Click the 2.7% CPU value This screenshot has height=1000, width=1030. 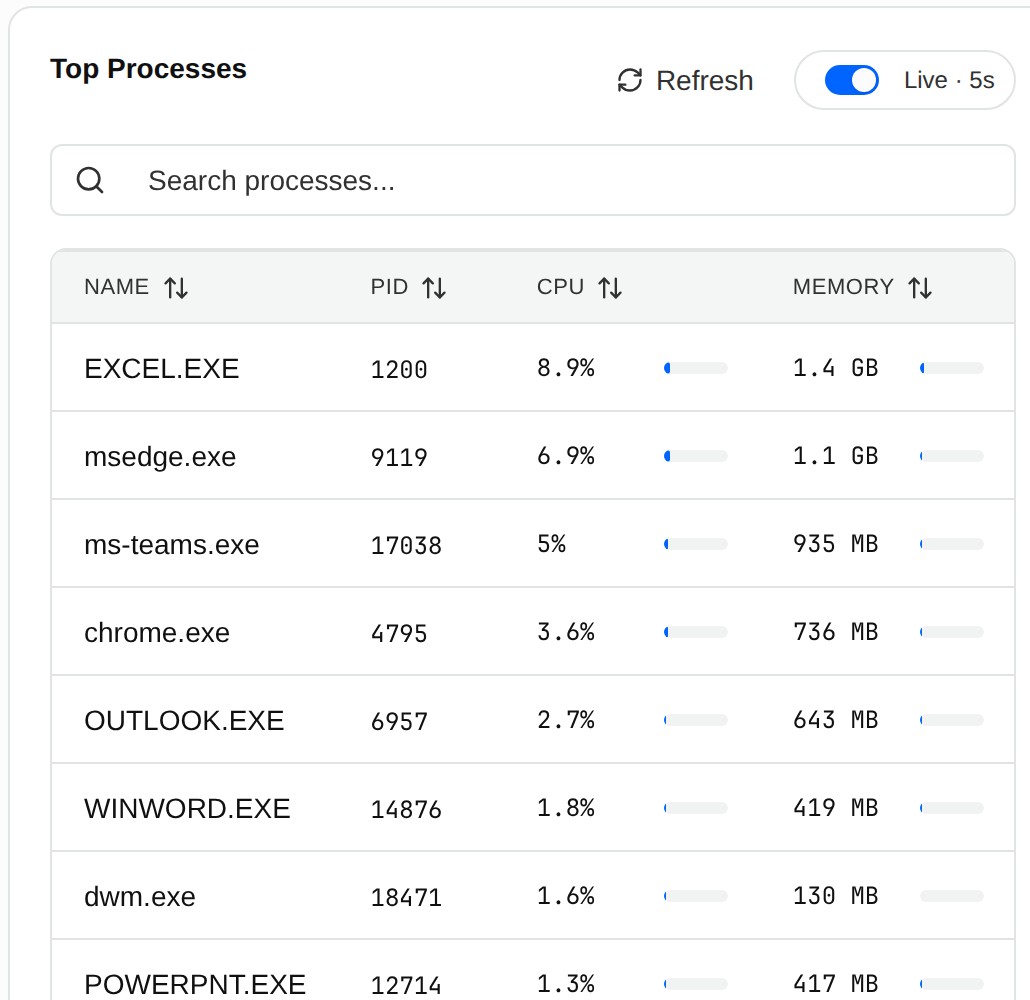pos(566,720)
